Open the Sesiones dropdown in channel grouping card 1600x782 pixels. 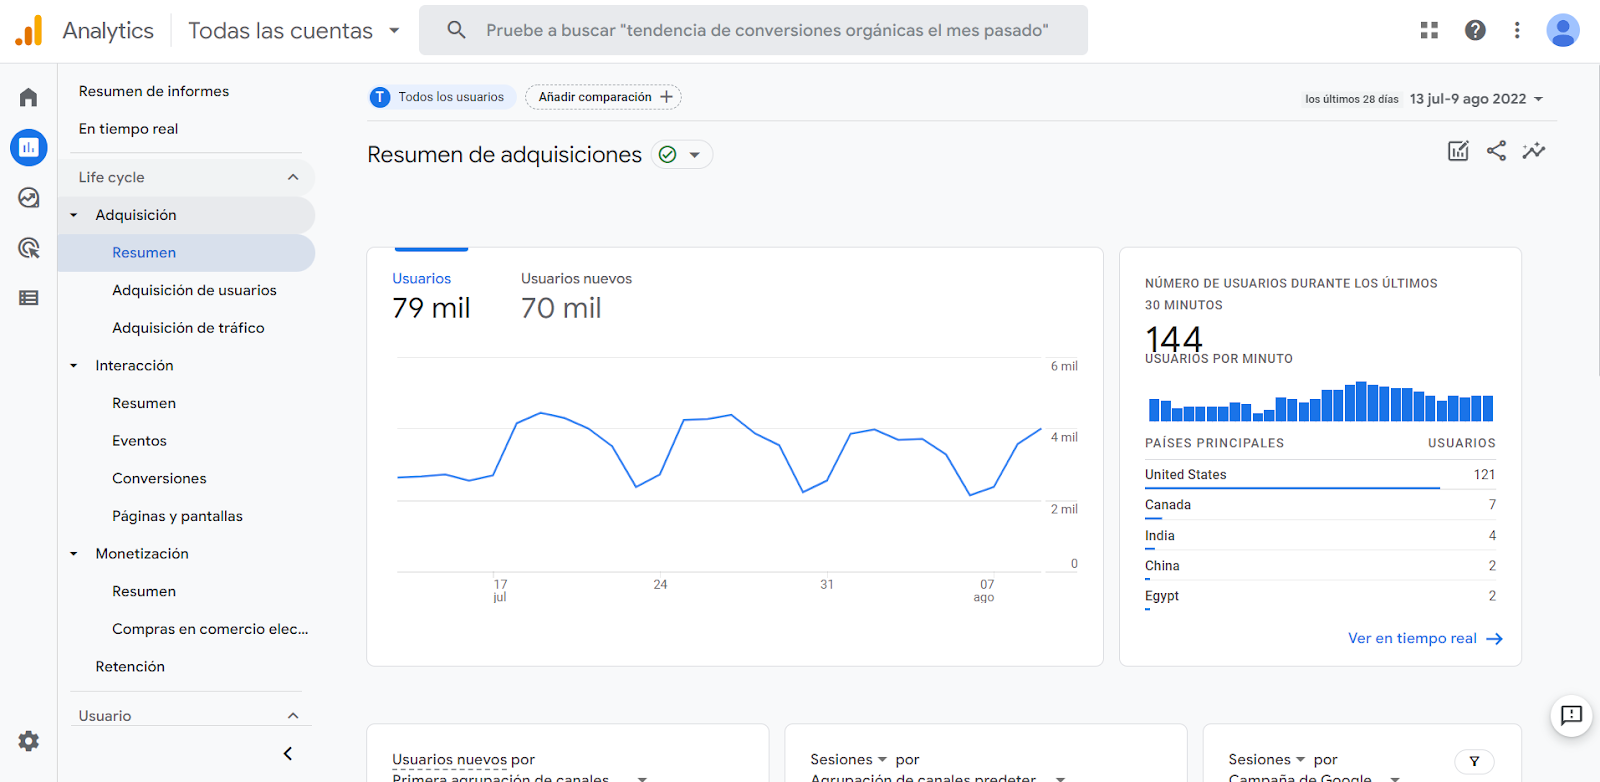point(849,760)
